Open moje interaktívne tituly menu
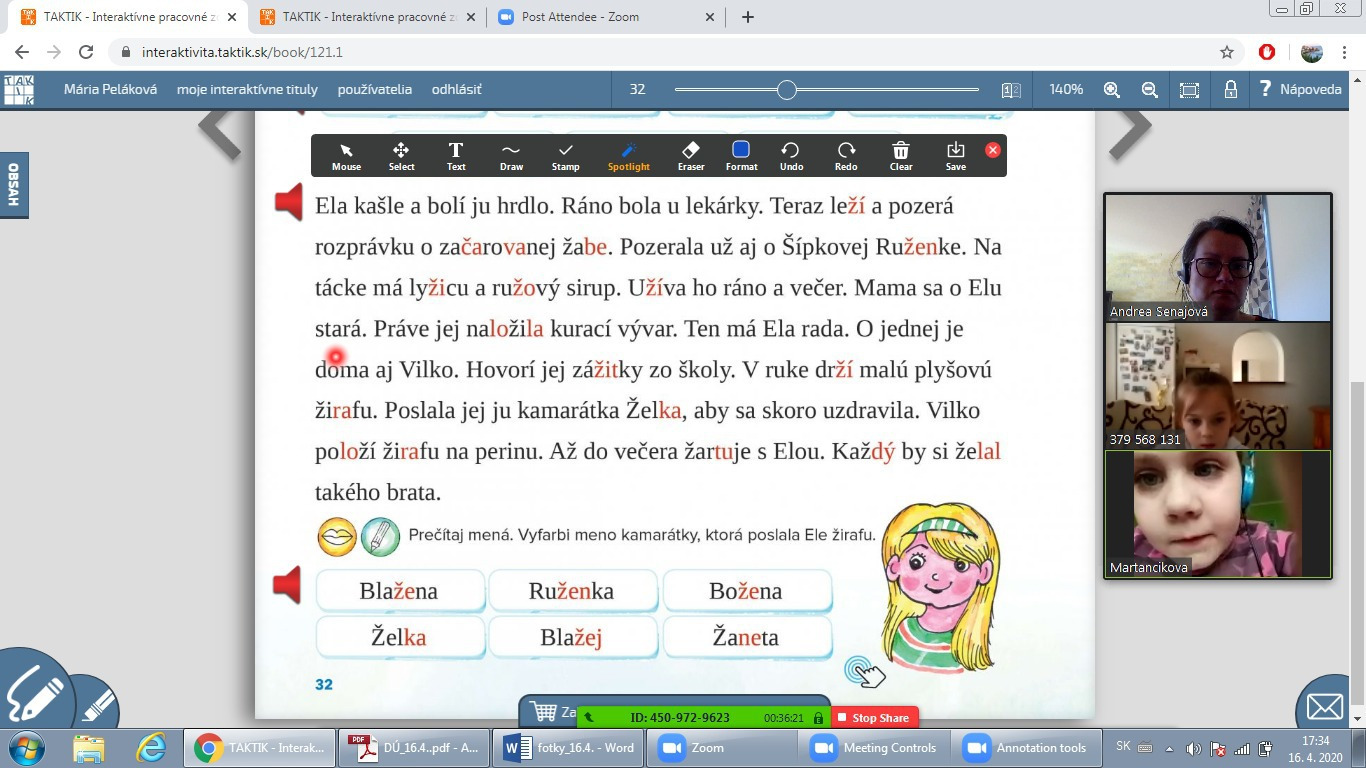This screenshot has height=768, width=1366. click(x=247, y=89)
